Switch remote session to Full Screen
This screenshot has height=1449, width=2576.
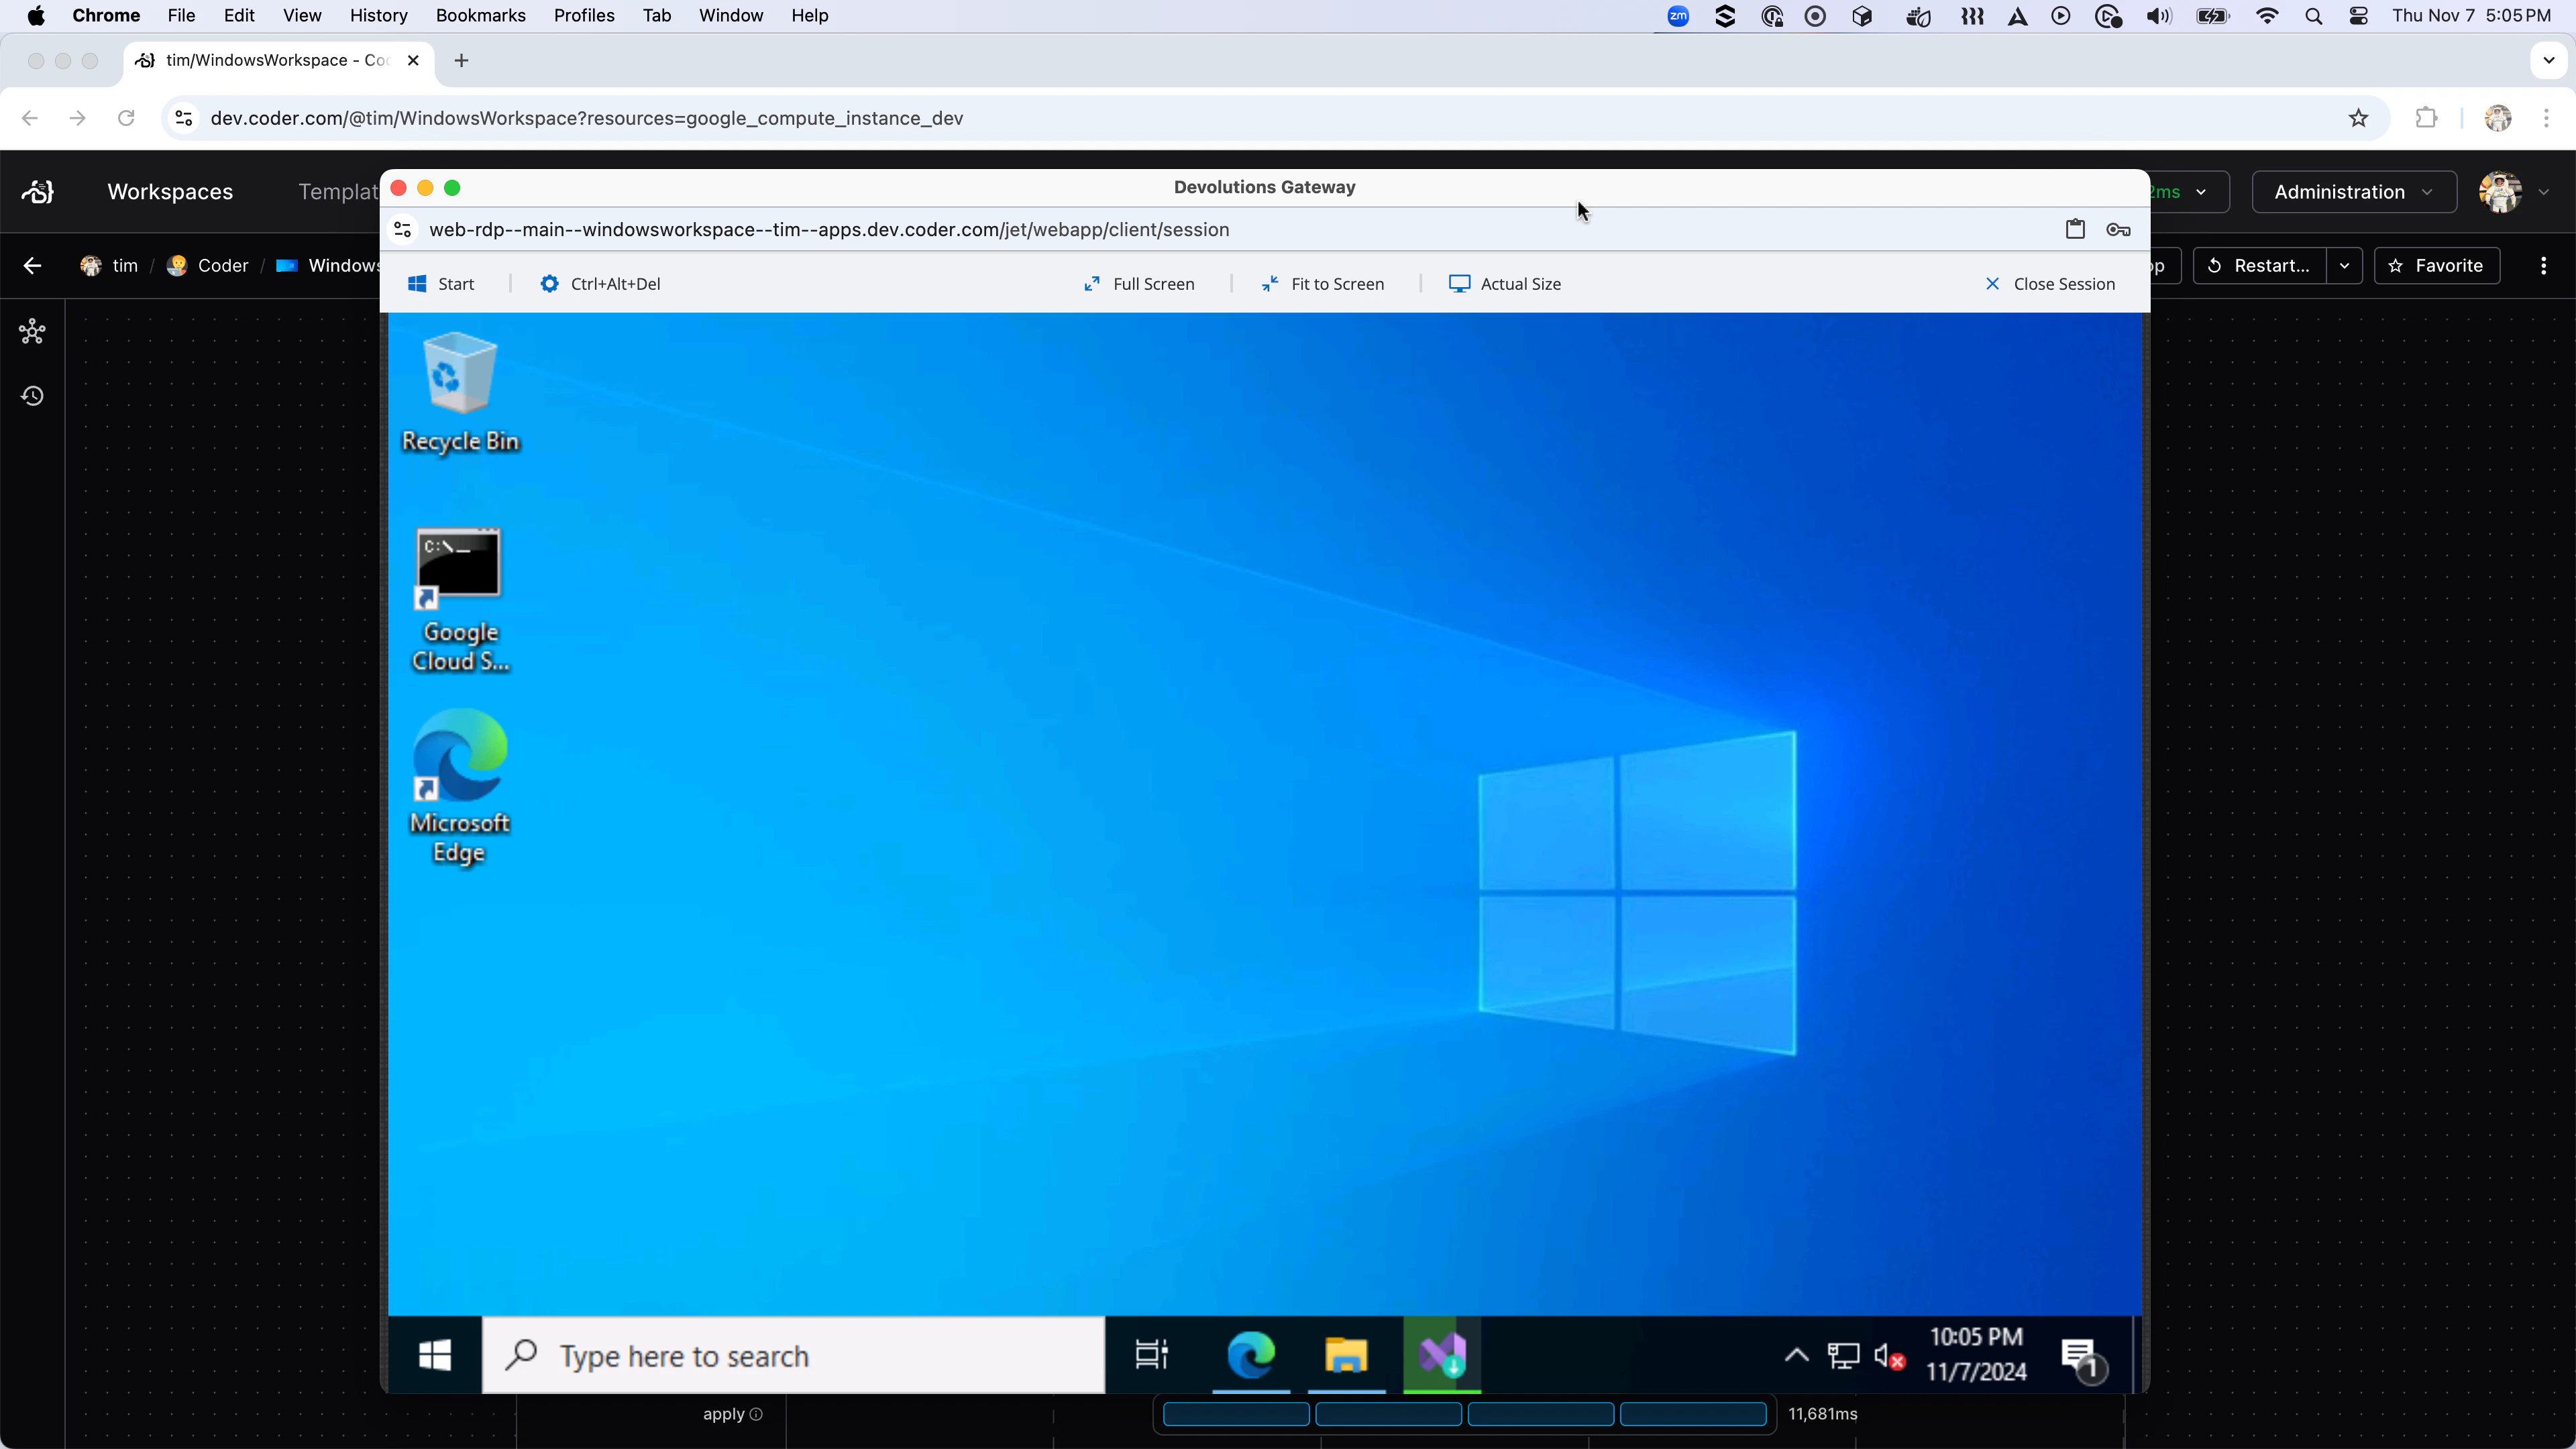coord(1139,284)
